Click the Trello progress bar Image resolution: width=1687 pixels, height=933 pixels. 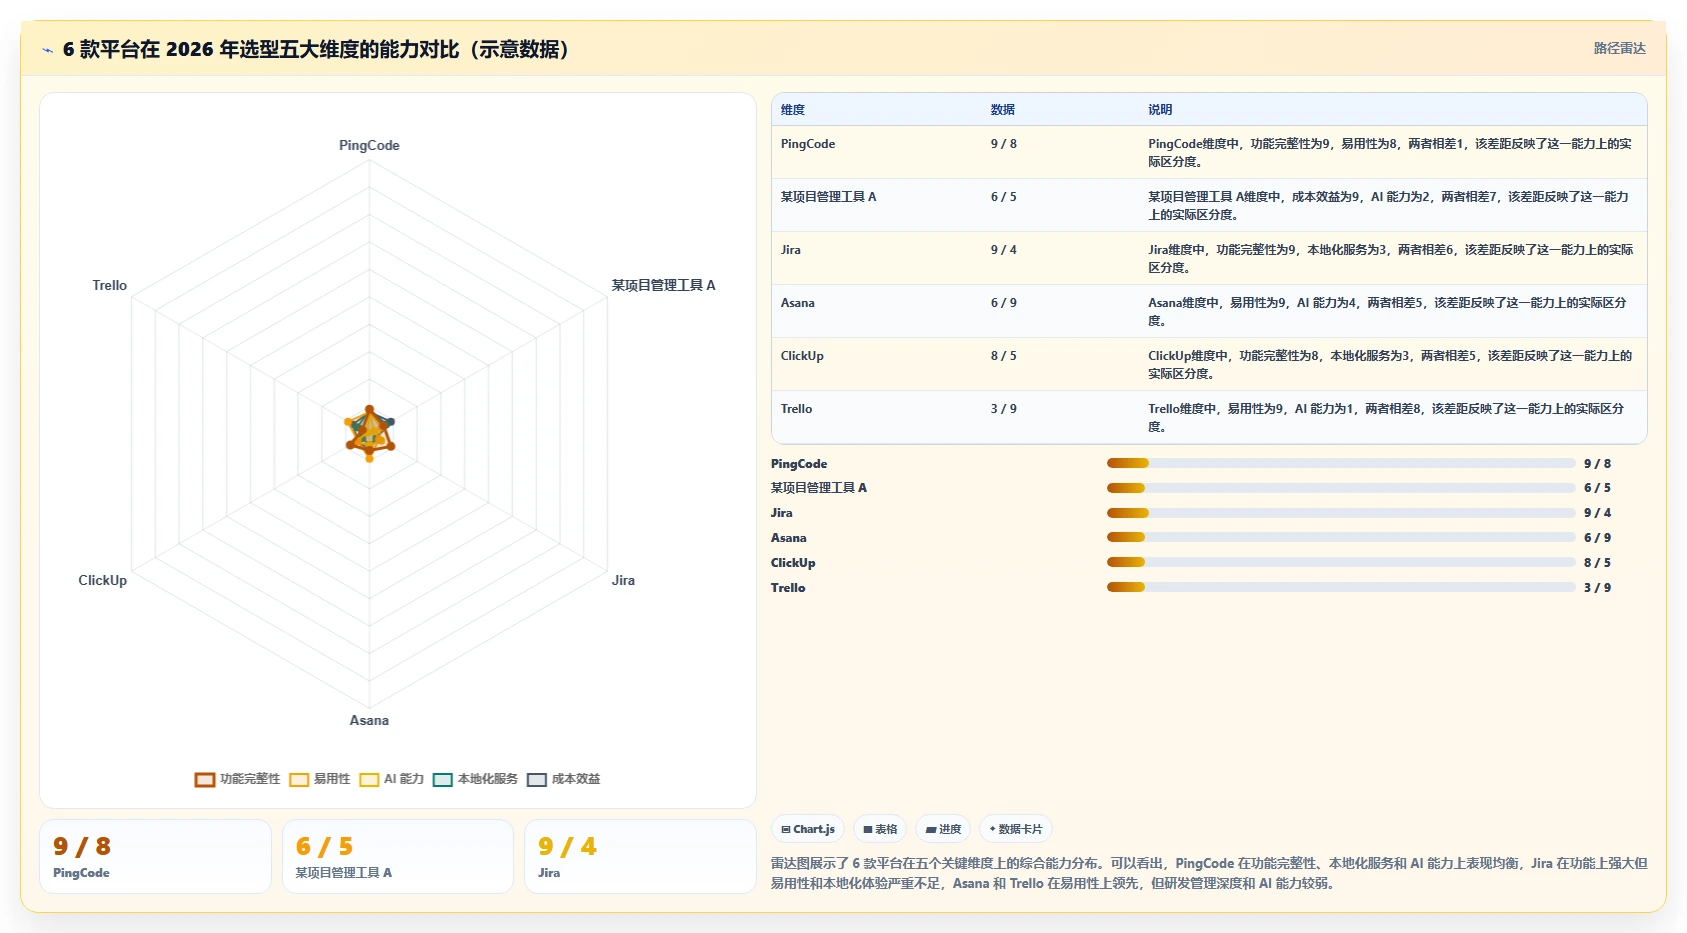[x=1341, y=588]
